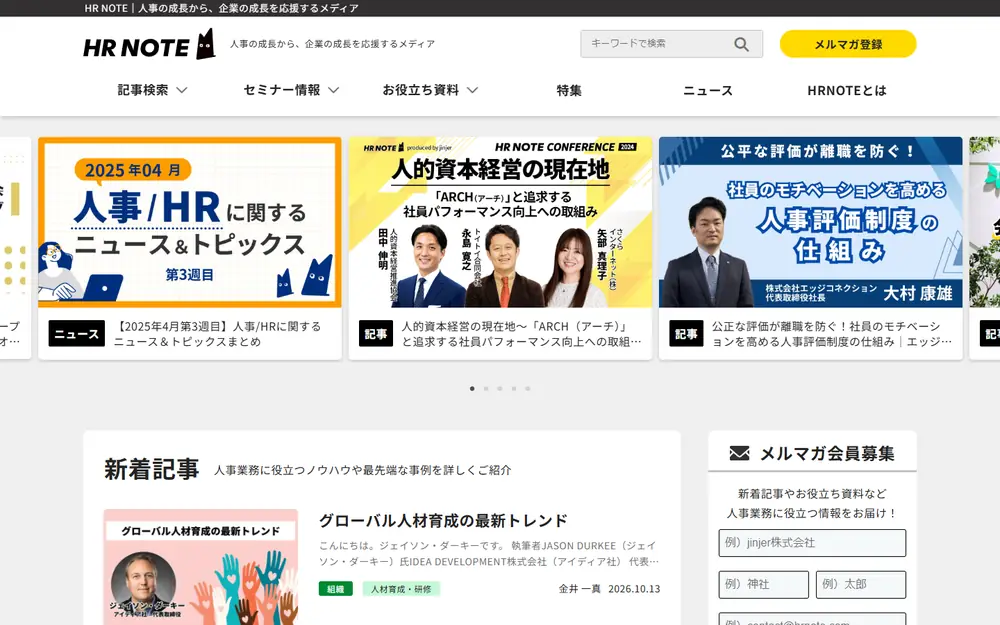This screenshot has height=625, width=1000.
Task: Click the green 組織 category tag
Action: (x=335, y=589)
